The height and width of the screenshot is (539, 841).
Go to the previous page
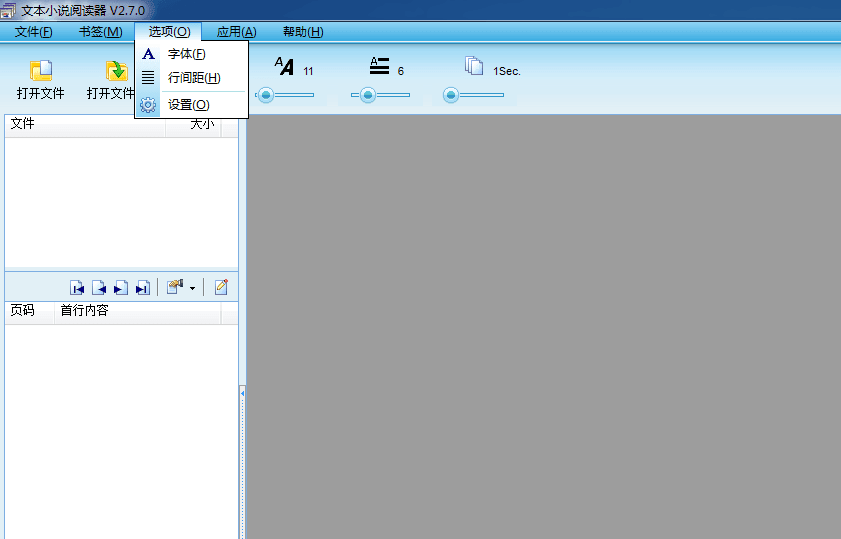tap(99, 288)
